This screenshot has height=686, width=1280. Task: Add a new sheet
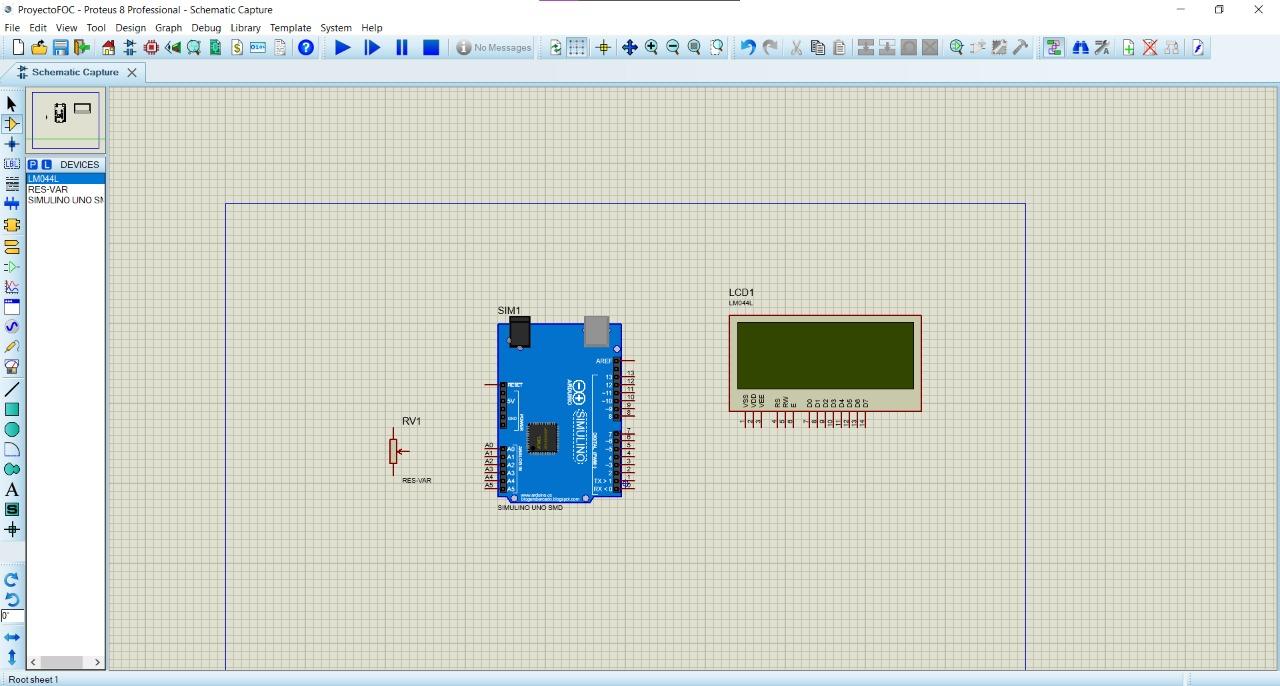(1128, 47)
